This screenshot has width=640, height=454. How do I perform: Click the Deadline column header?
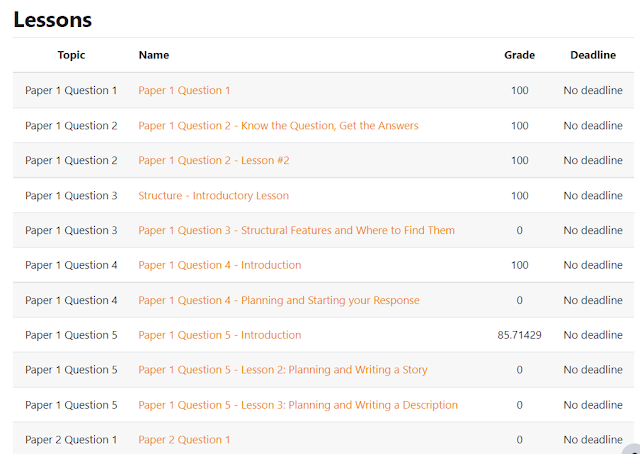click(593, 55)
